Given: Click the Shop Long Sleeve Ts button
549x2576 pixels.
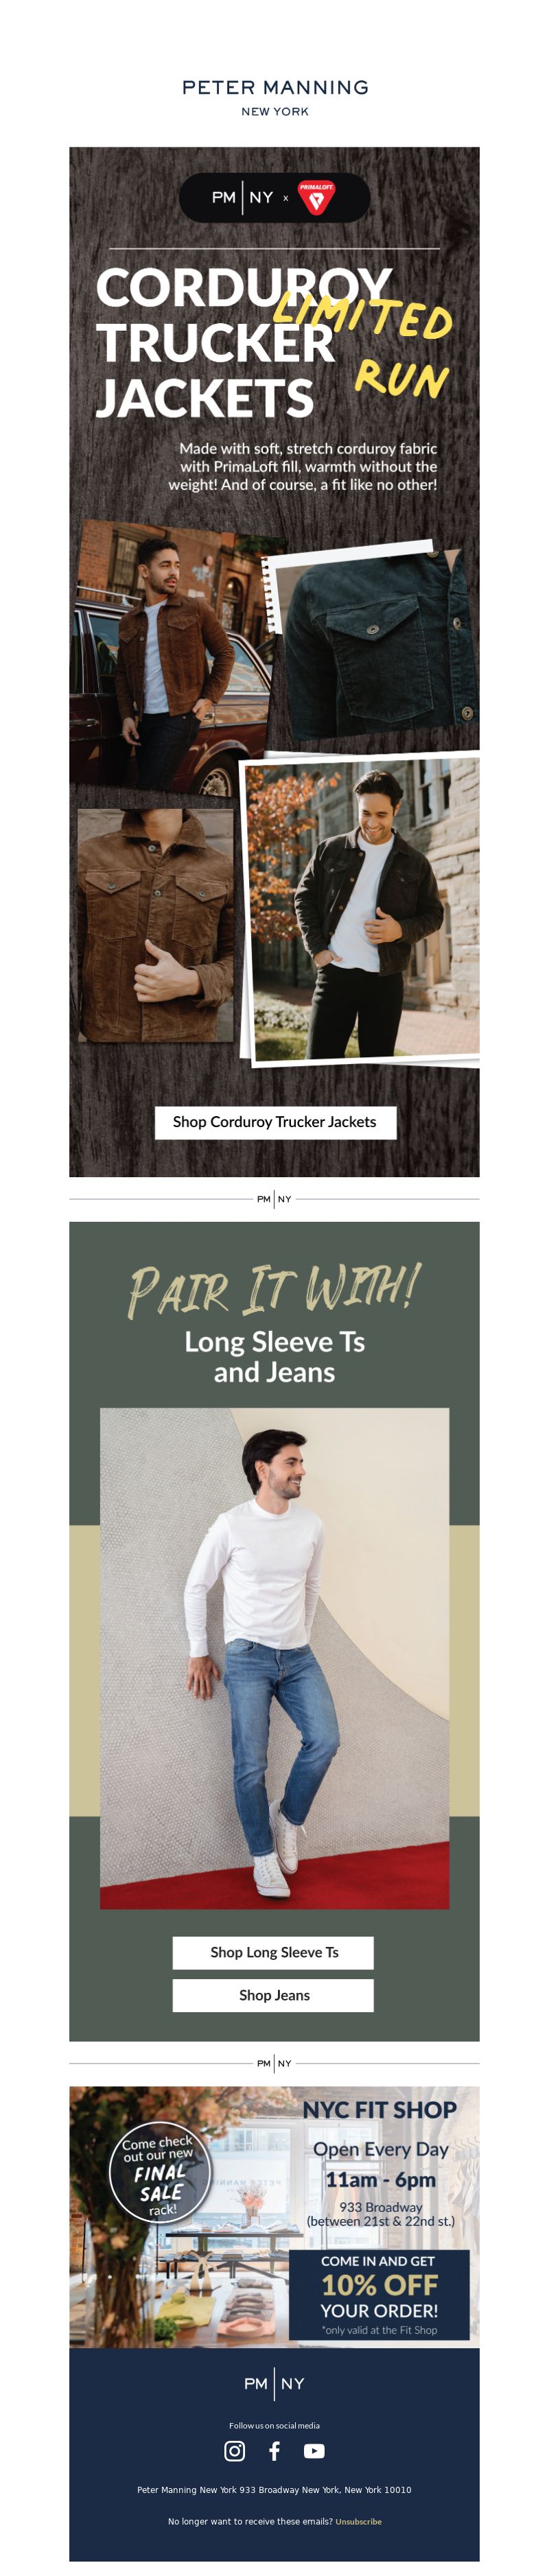Looking at the screenshot, I should tap(273, 1952).
